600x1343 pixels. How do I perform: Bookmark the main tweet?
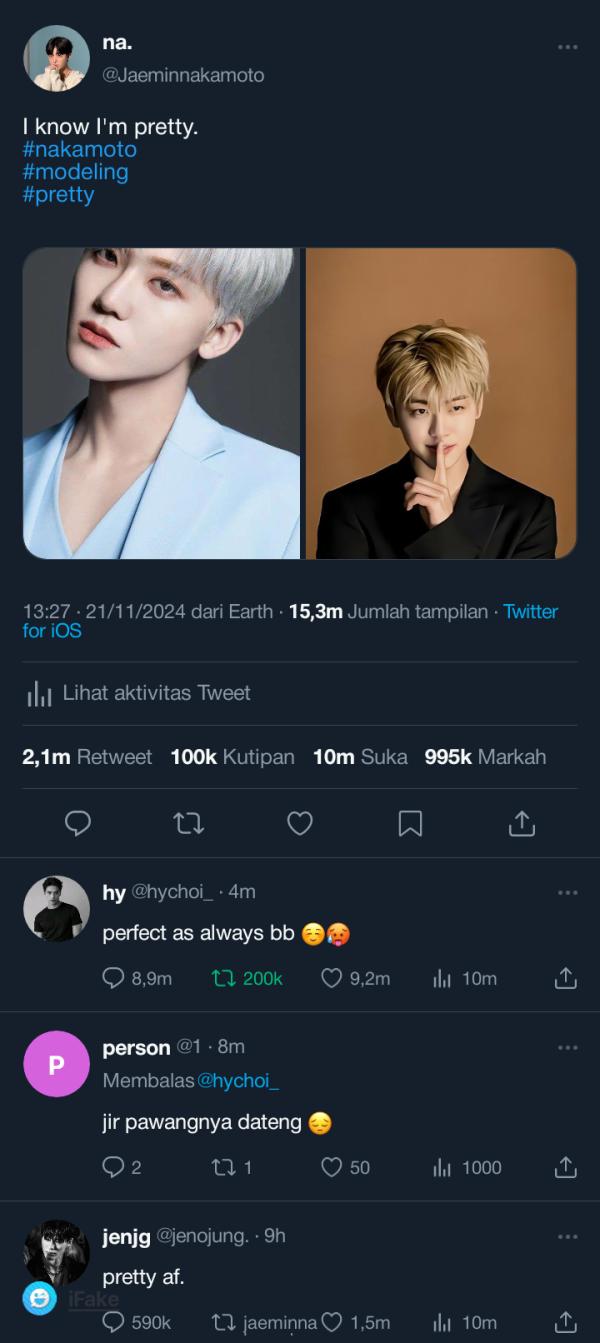coord(410,823)
